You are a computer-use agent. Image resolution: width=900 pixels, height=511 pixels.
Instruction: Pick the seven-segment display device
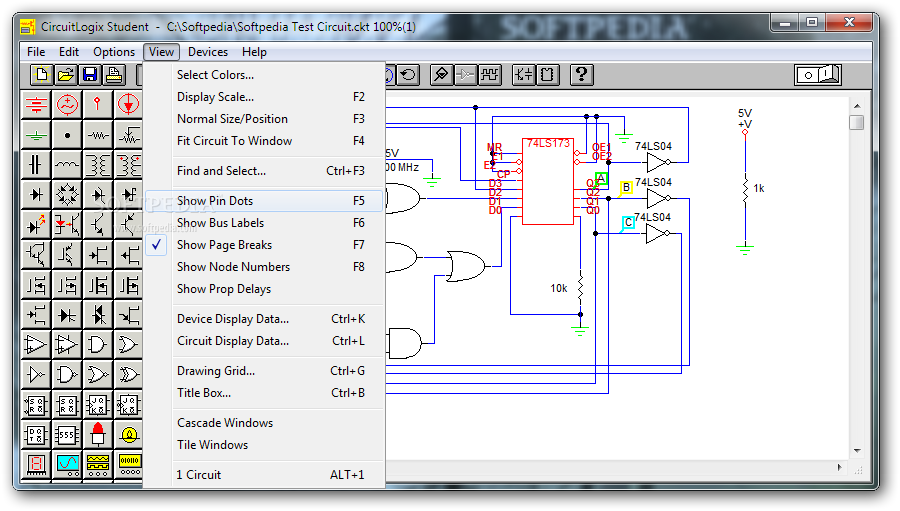36,464
